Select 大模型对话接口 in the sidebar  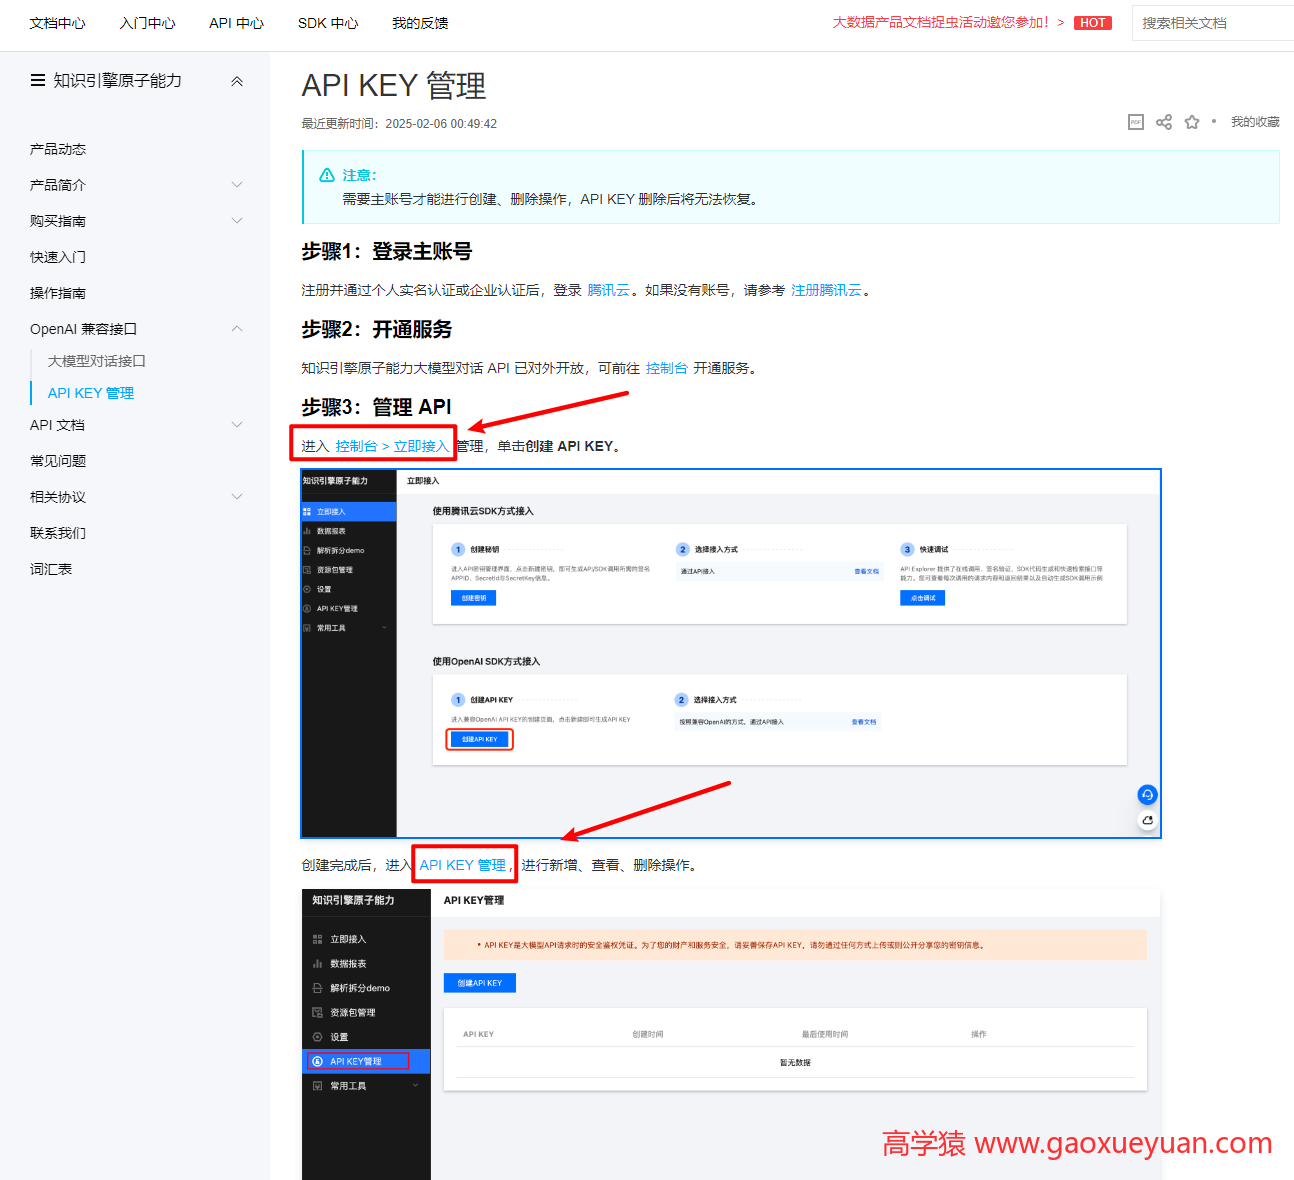(x=93, y=360)
